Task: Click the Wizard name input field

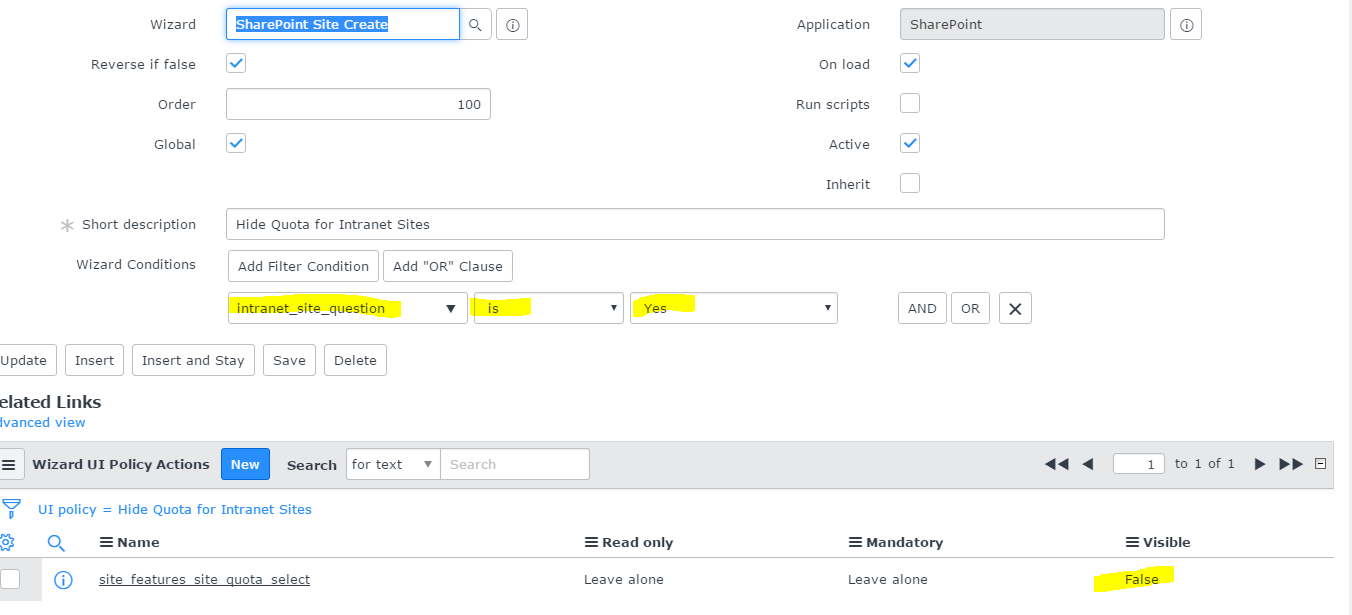Action: coord(343,24)
